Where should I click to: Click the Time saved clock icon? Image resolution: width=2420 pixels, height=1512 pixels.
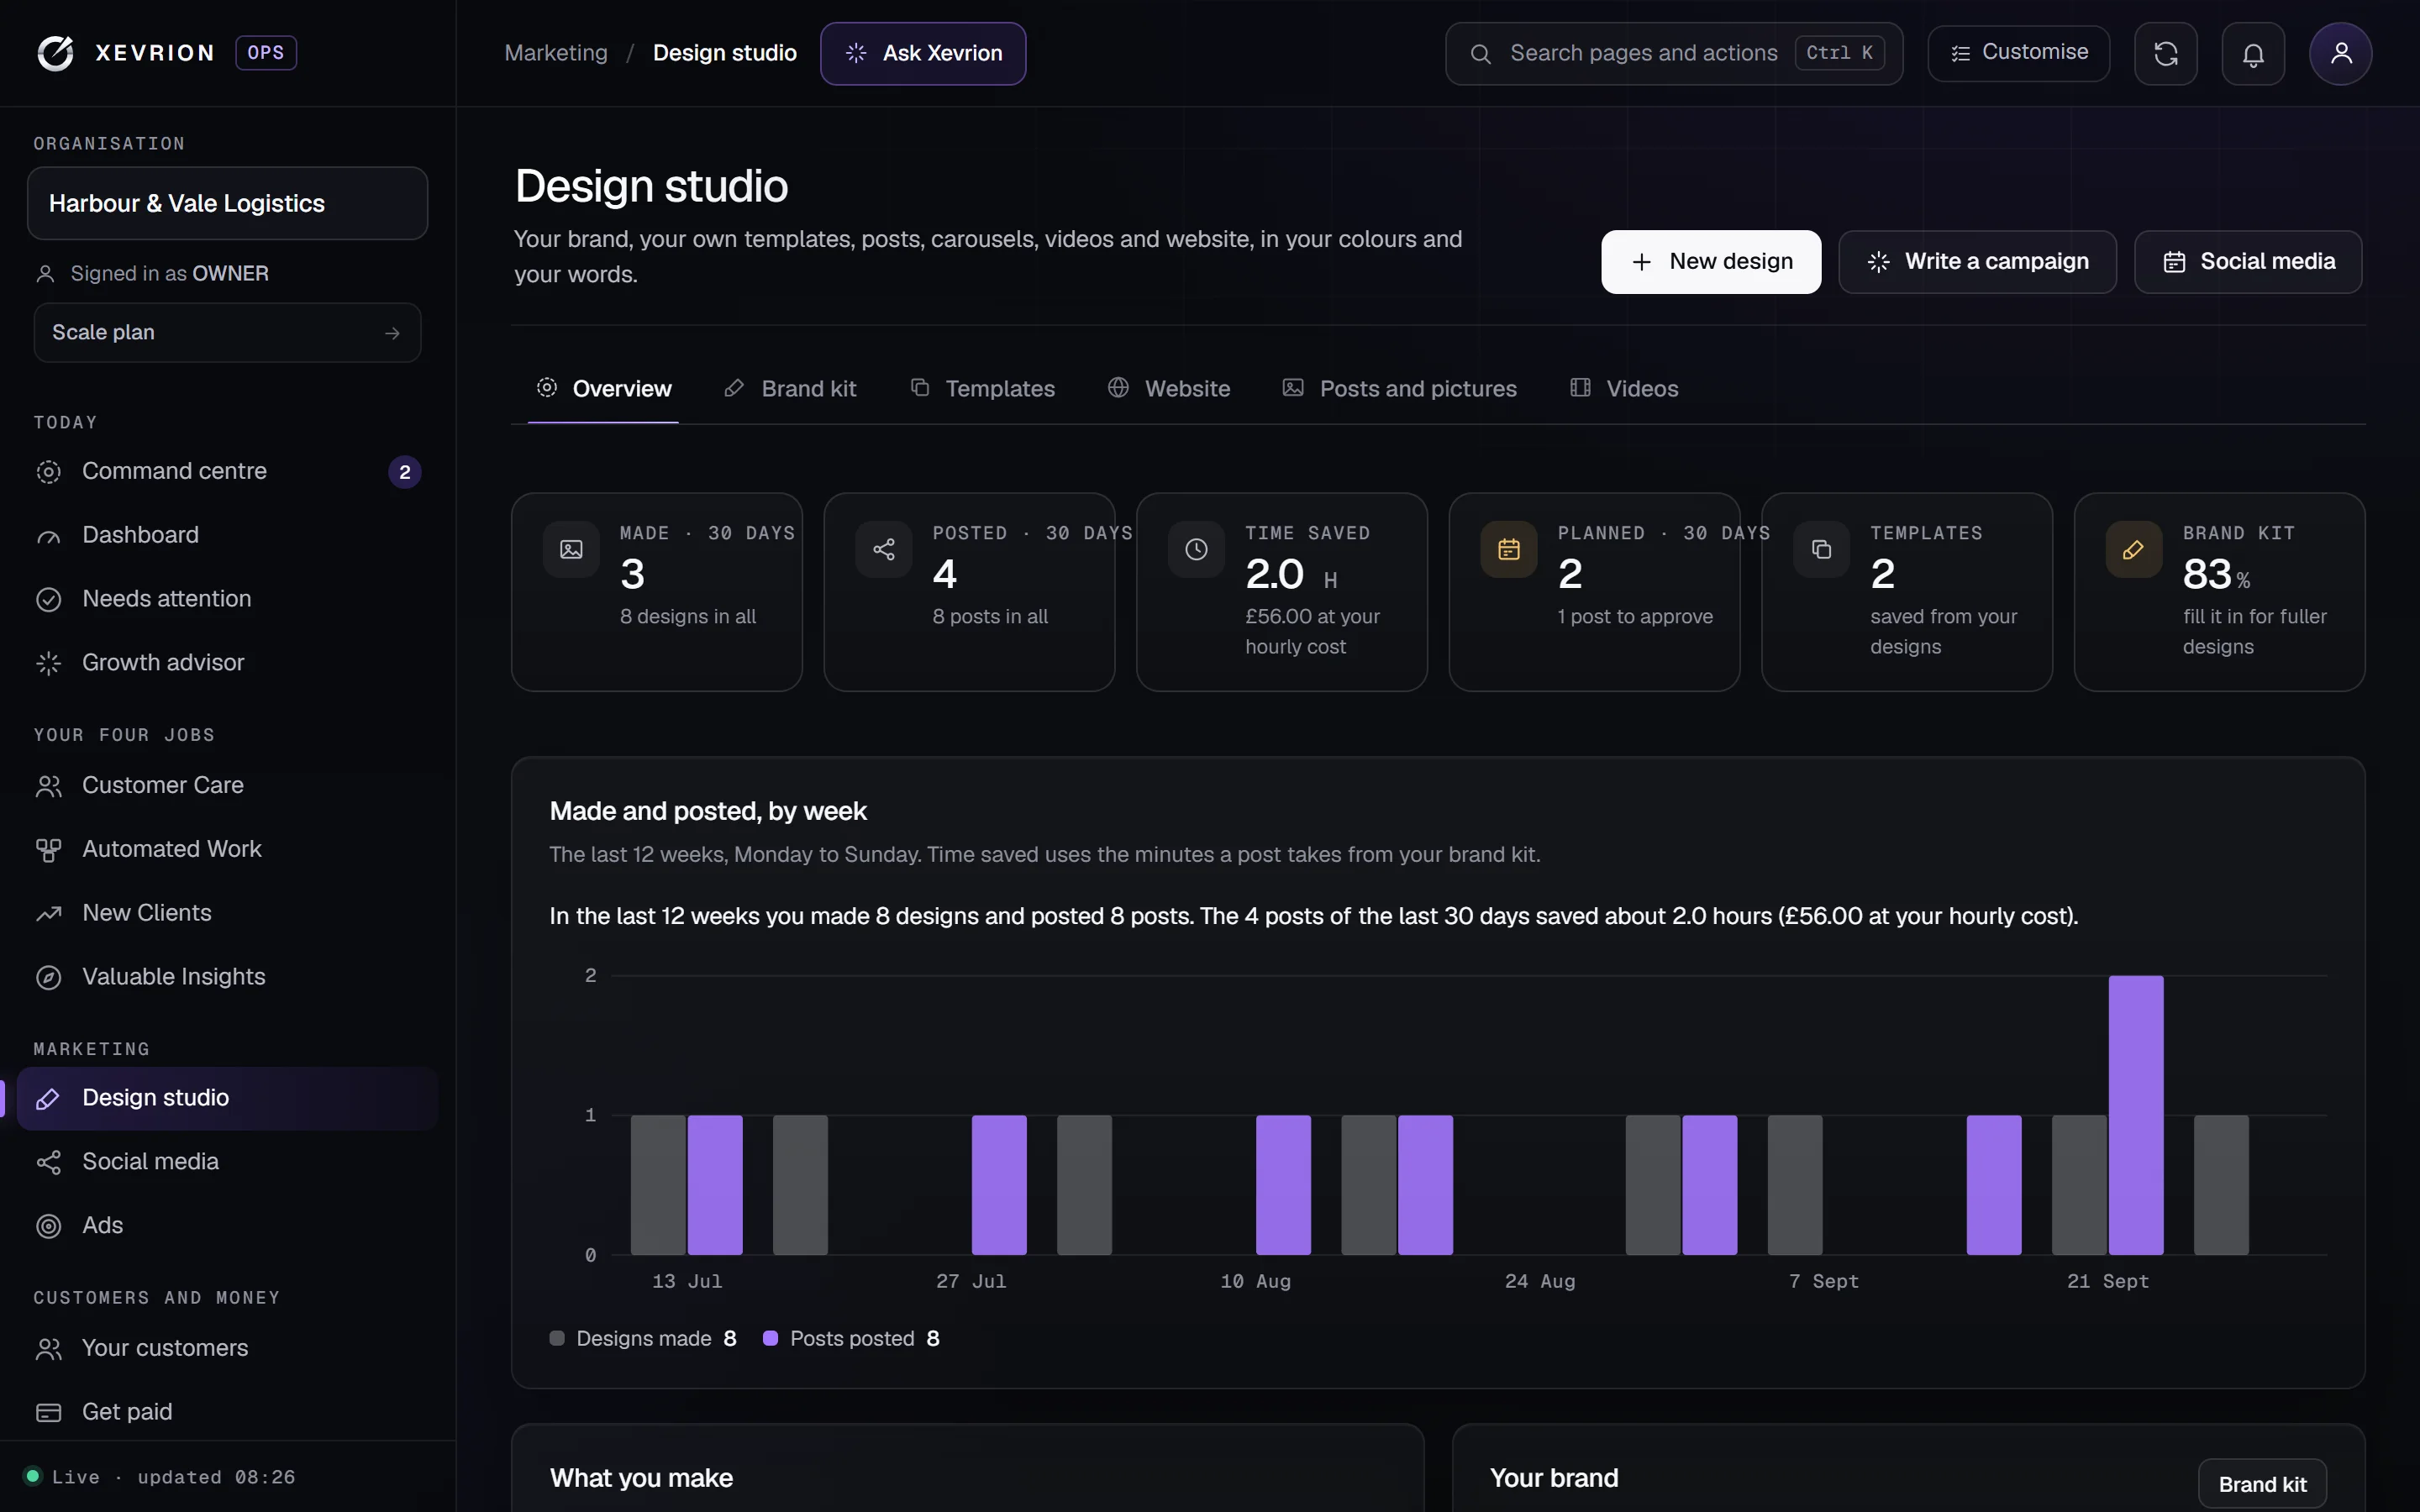1196,549
